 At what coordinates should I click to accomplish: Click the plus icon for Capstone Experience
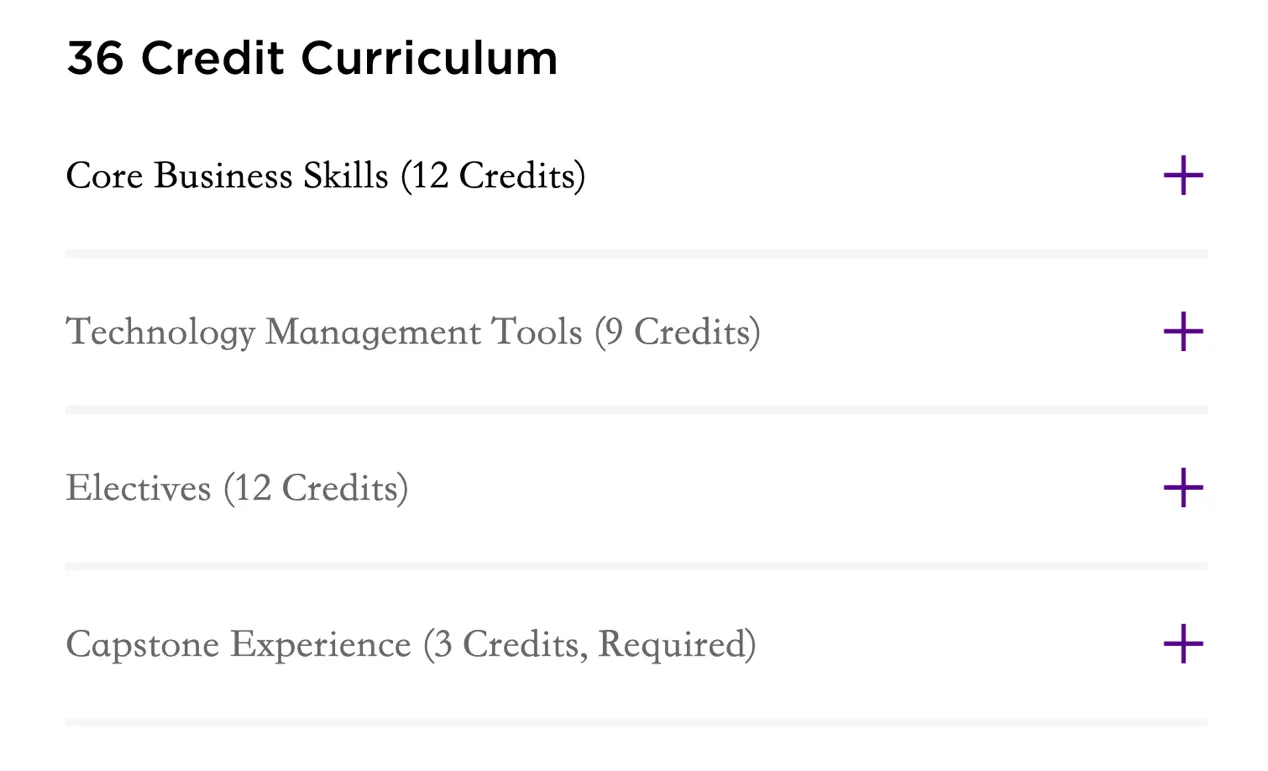click(1183, 644)
